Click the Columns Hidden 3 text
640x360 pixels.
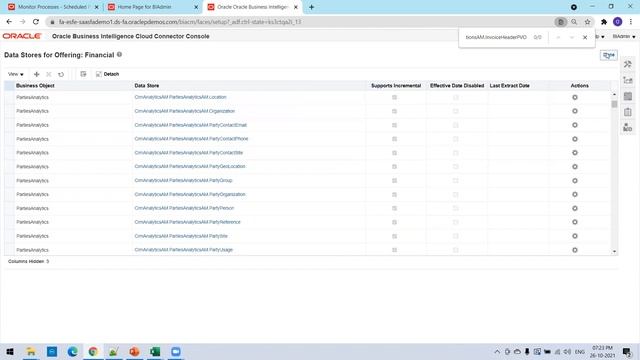coord(29,261)
